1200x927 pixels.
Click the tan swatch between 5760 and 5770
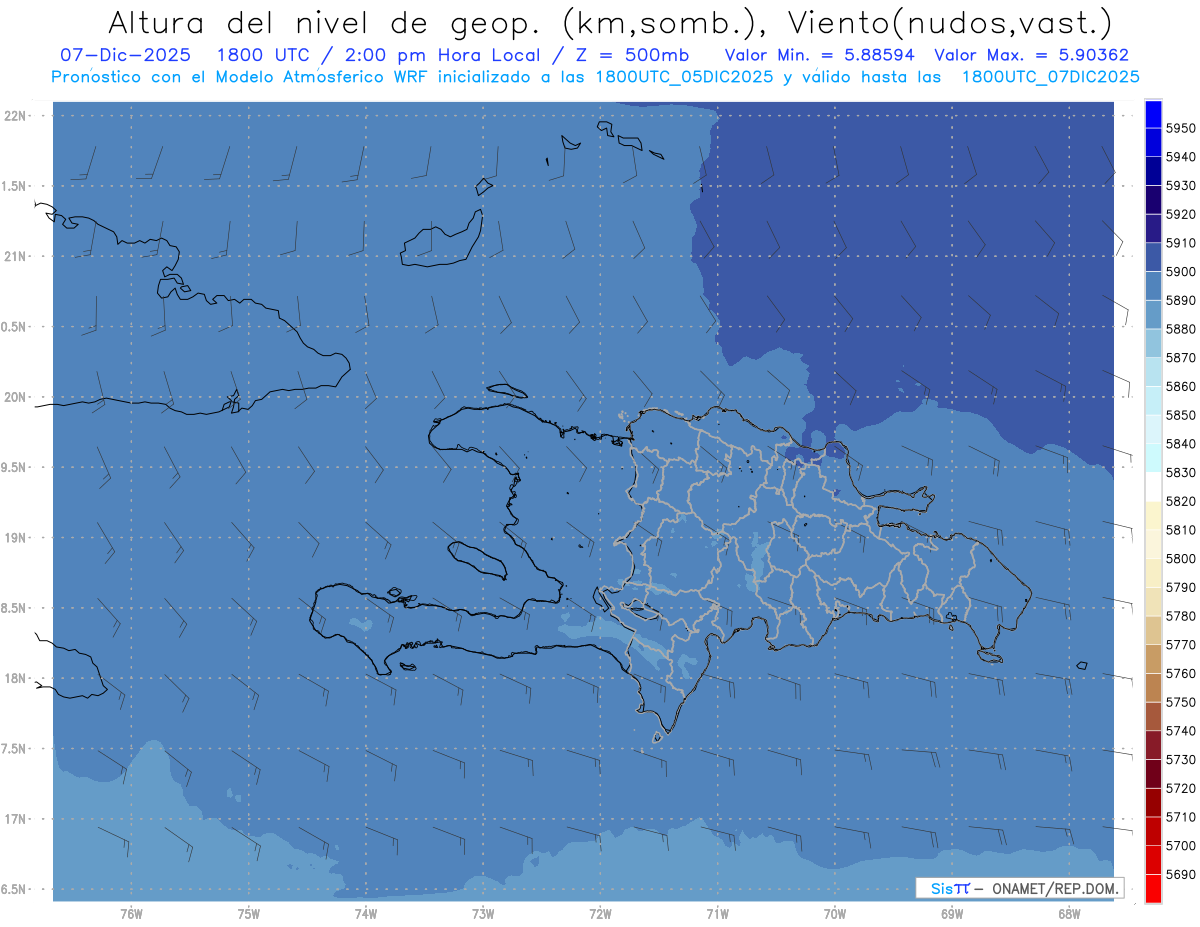click(x=1153, y=660)
